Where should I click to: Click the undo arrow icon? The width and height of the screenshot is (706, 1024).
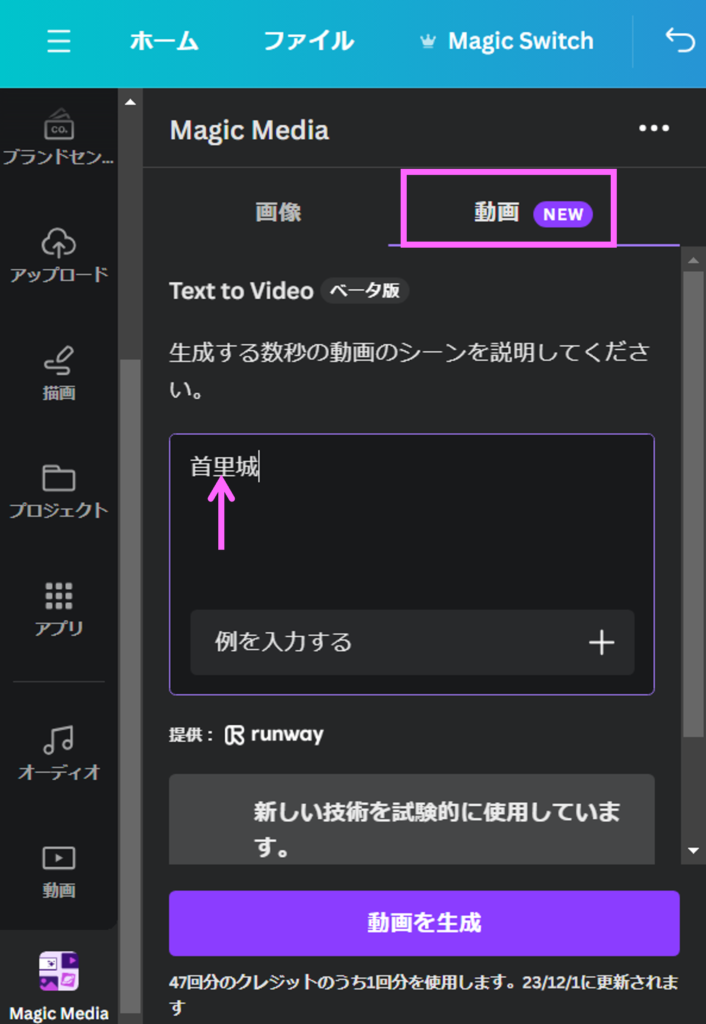pyautogui.click(x=680, y=40)
